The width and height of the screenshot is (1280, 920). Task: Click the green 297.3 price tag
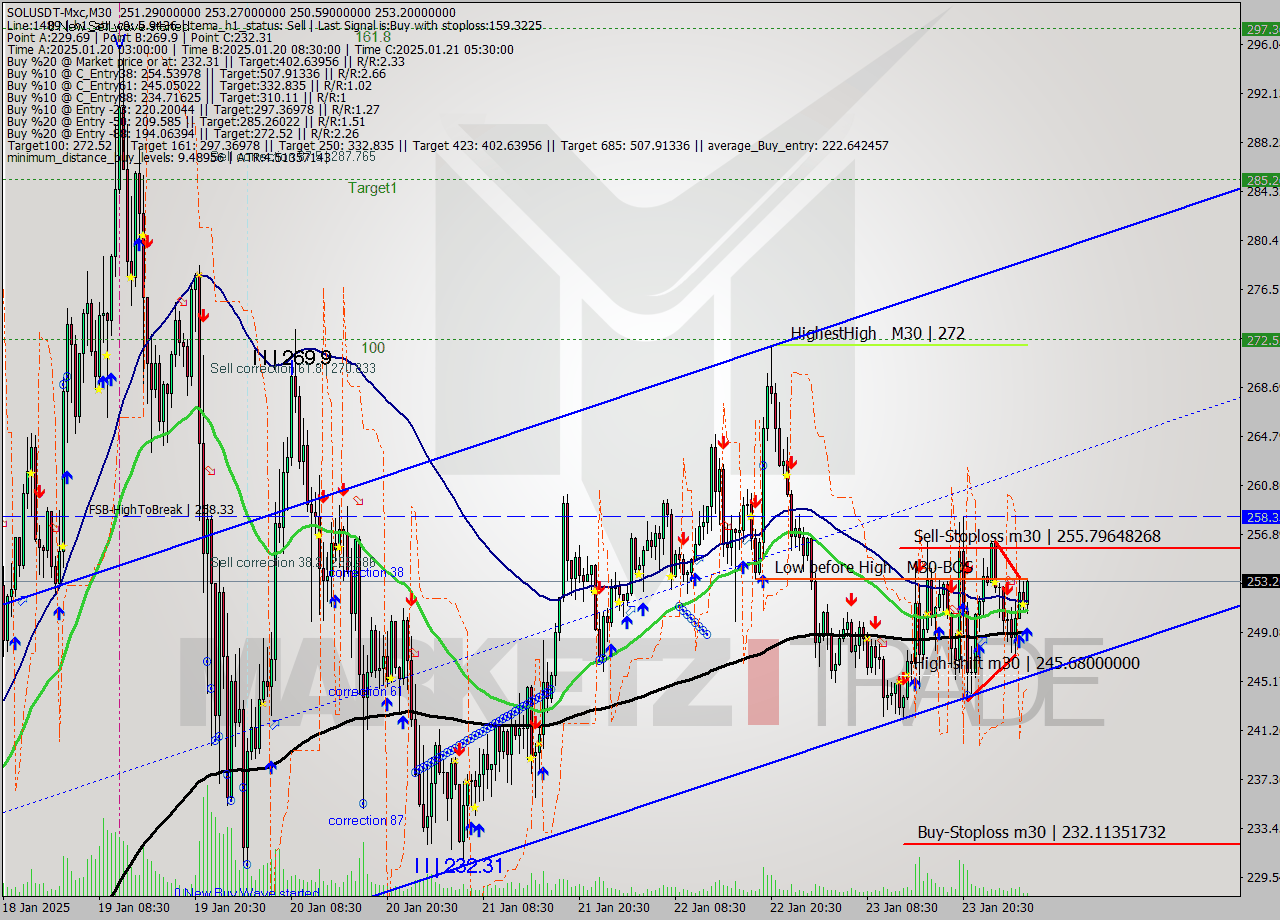(1260, 29)
